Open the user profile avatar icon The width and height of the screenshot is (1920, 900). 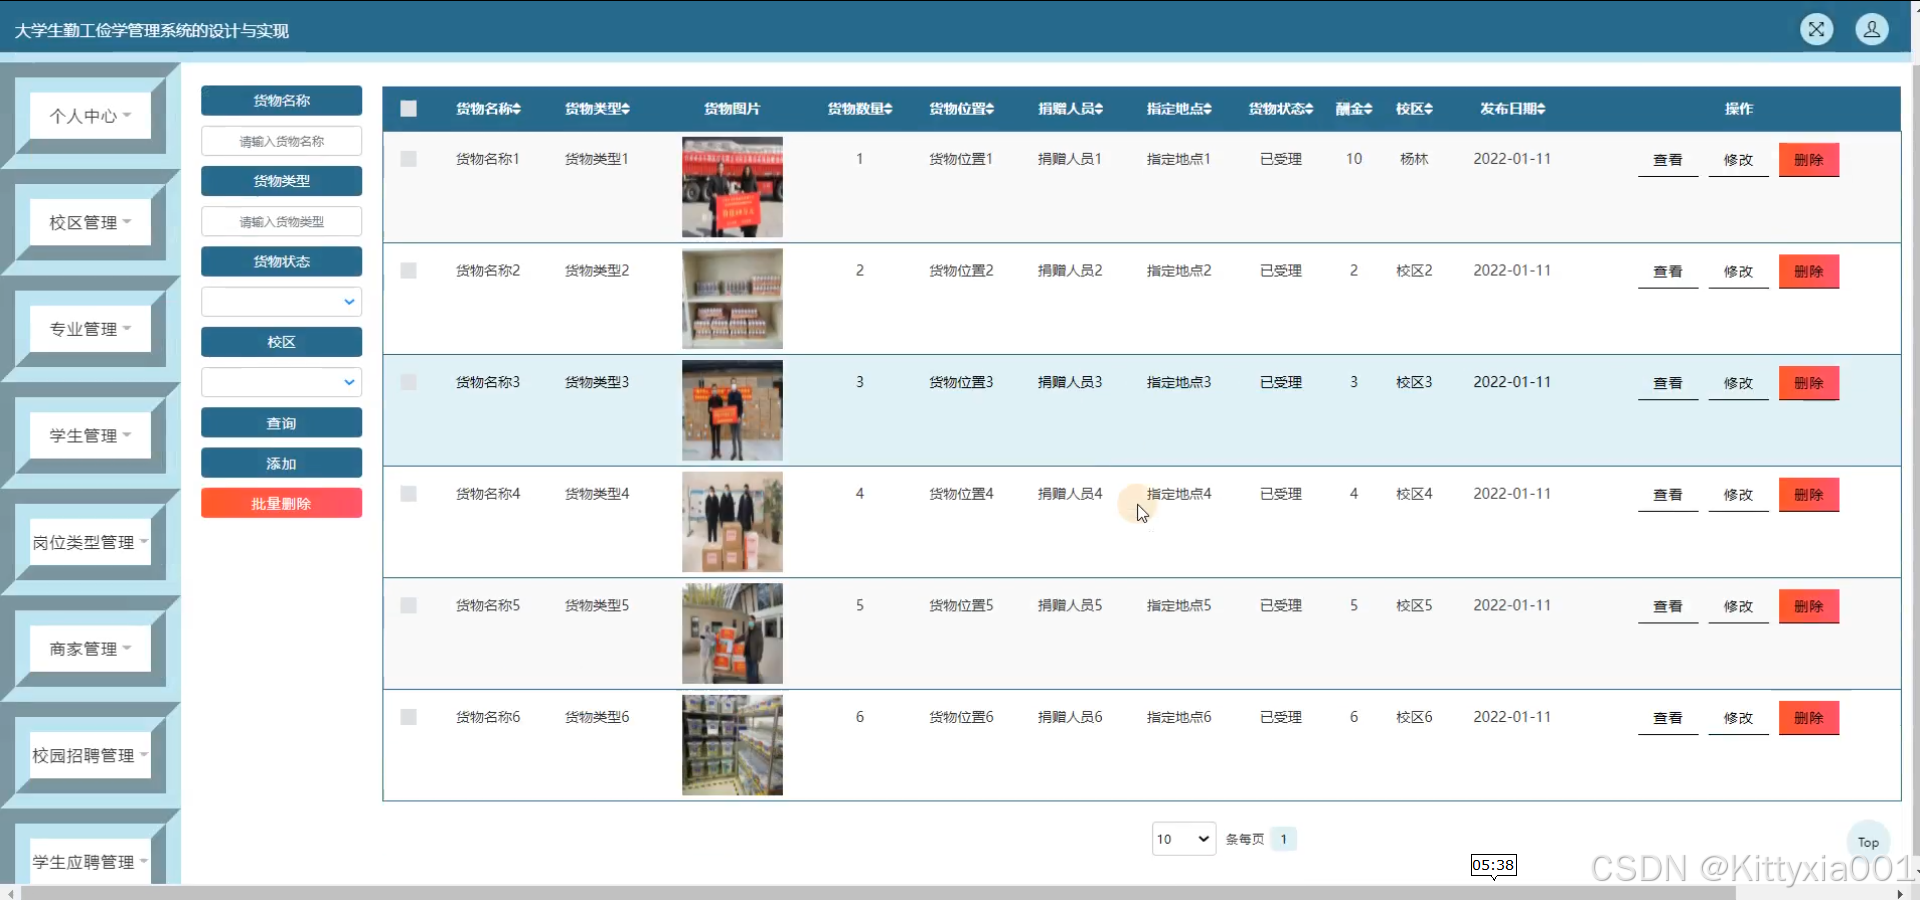pos(1871,29)
